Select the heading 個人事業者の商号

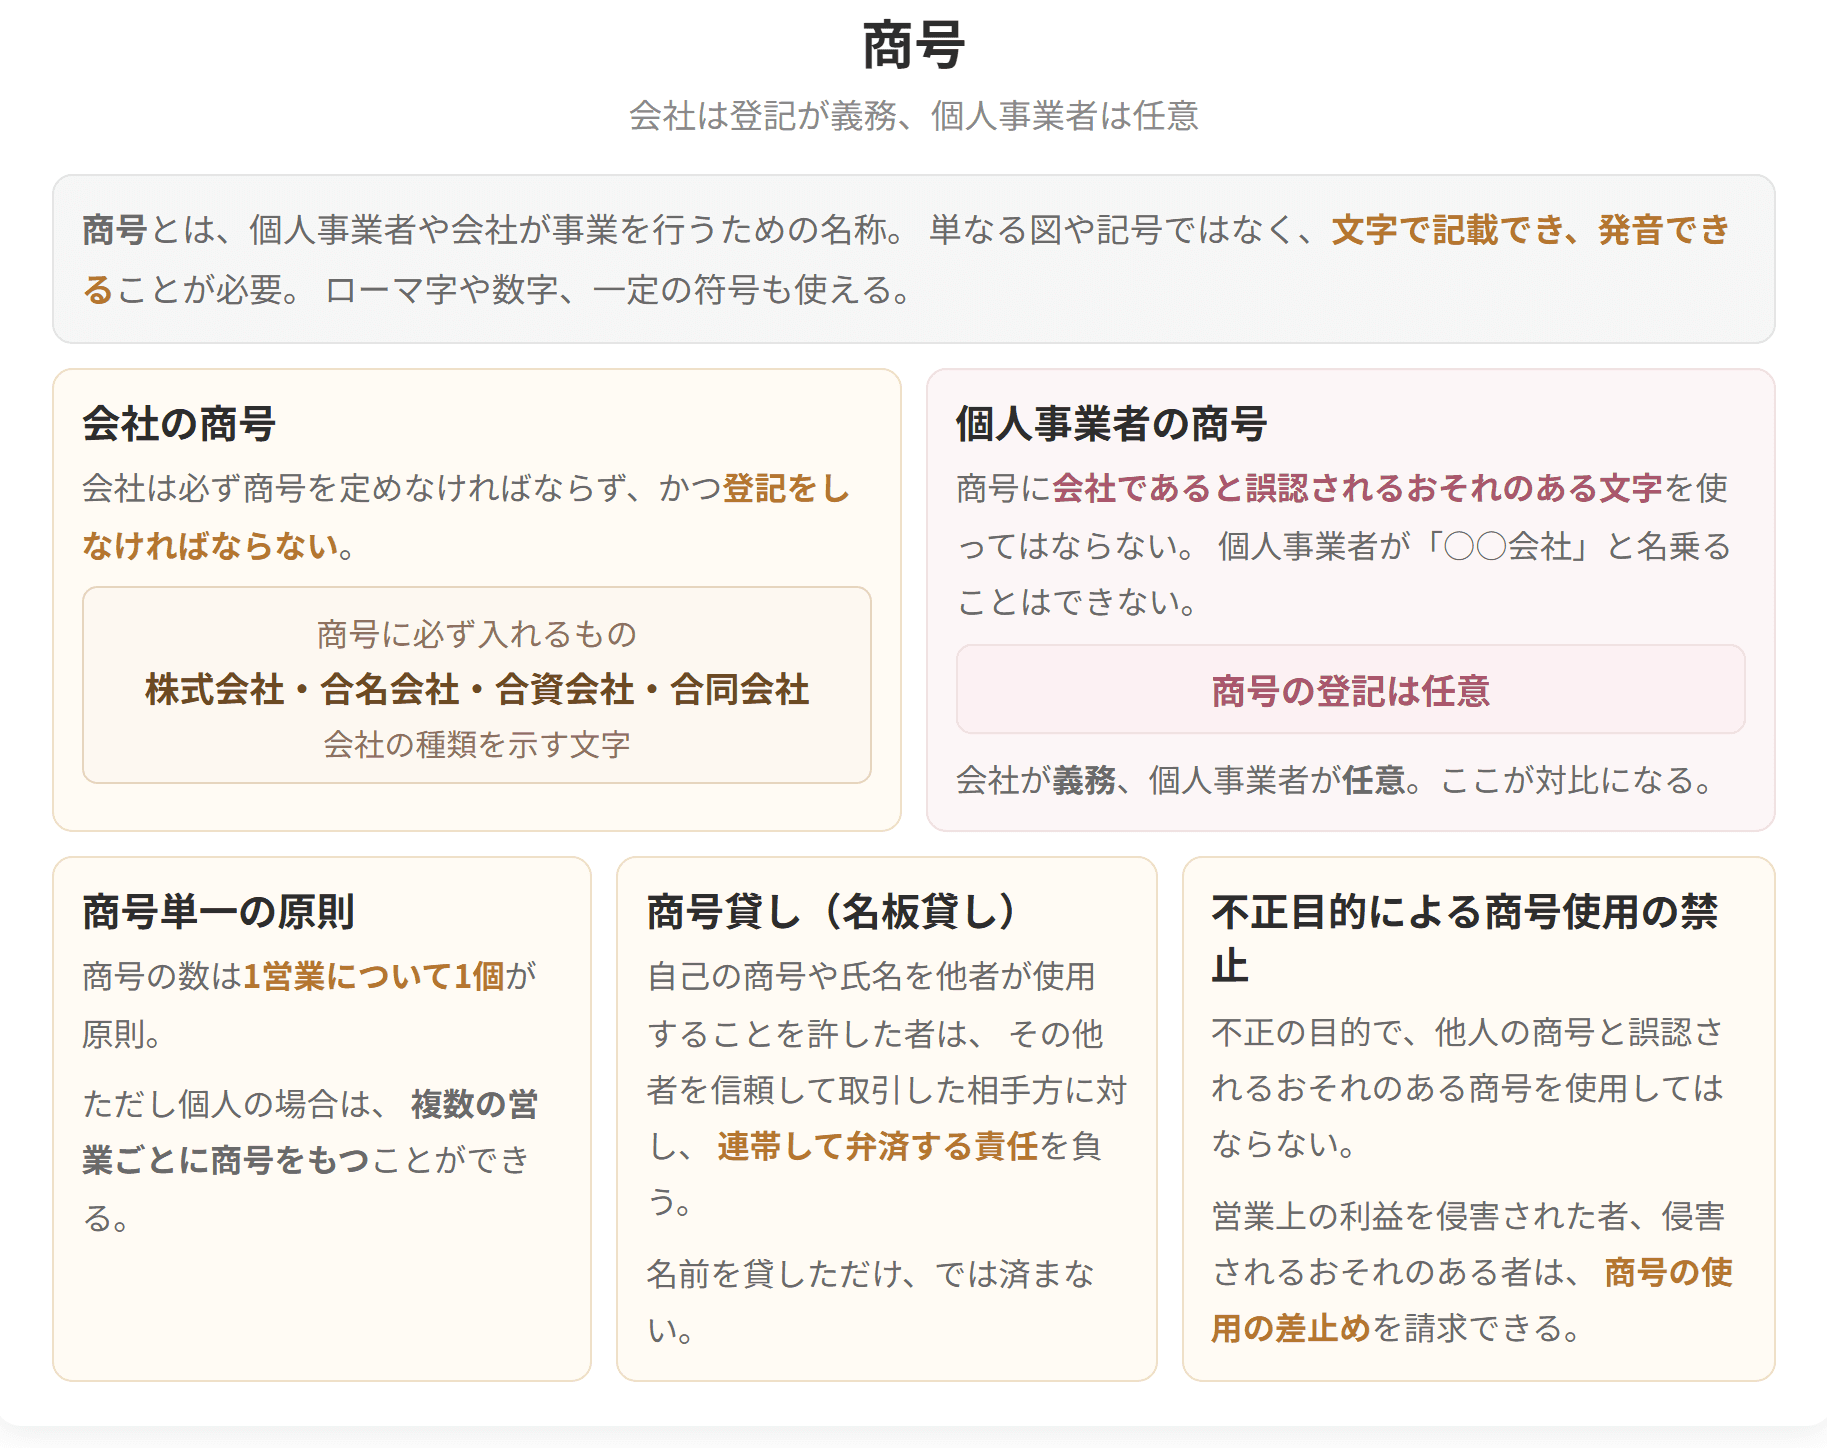click(x=1111, y=424)
